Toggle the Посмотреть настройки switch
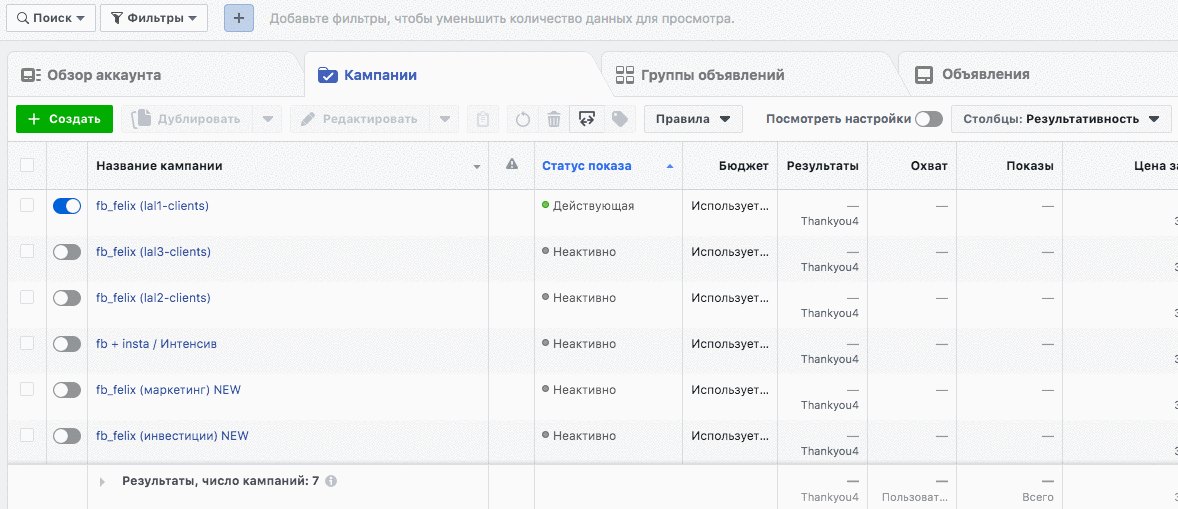 (929, 119)
